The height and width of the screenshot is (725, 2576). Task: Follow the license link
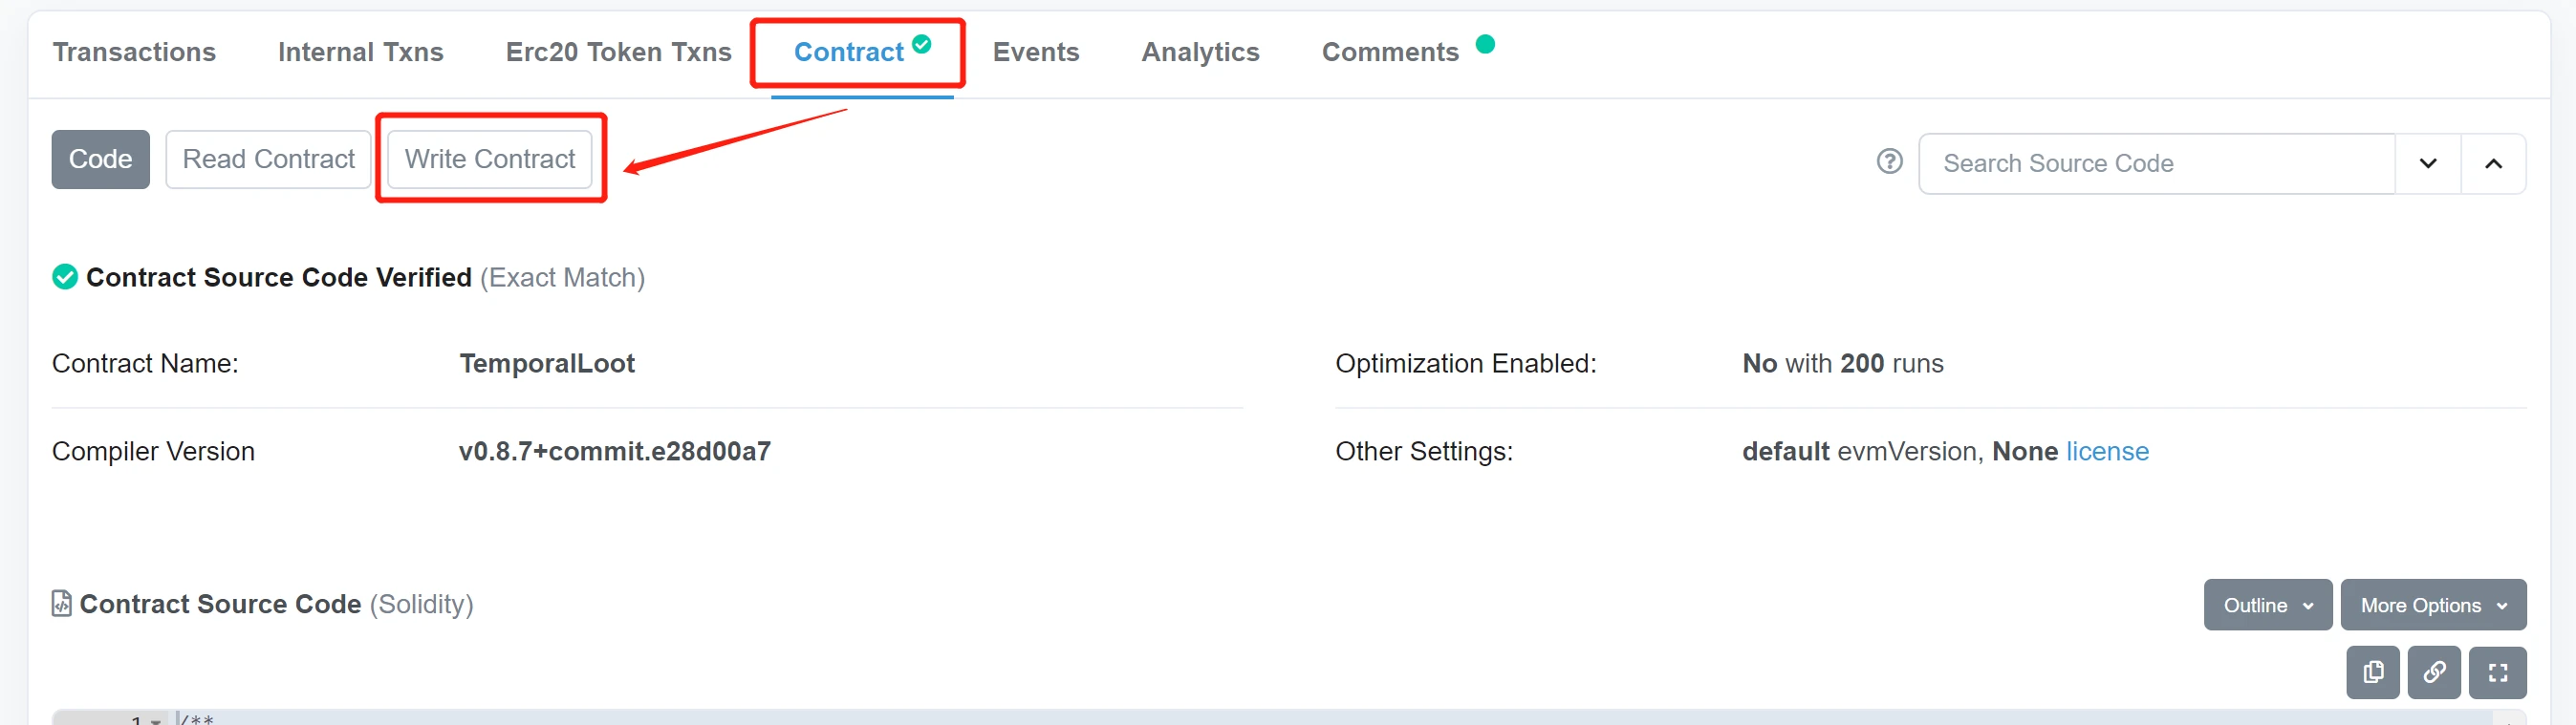[2107, 451]
